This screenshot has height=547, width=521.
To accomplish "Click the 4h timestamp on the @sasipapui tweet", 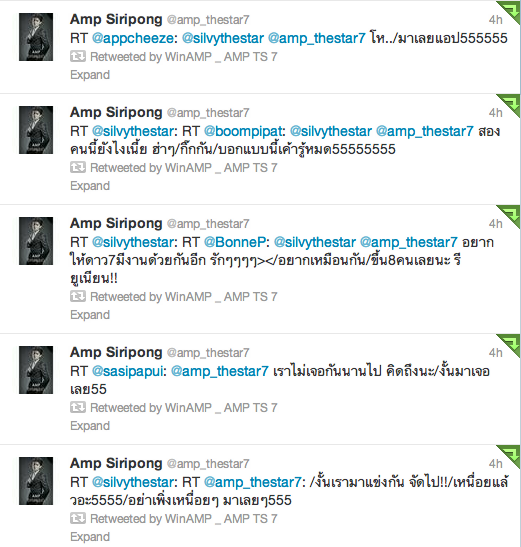I will (496, 353).
